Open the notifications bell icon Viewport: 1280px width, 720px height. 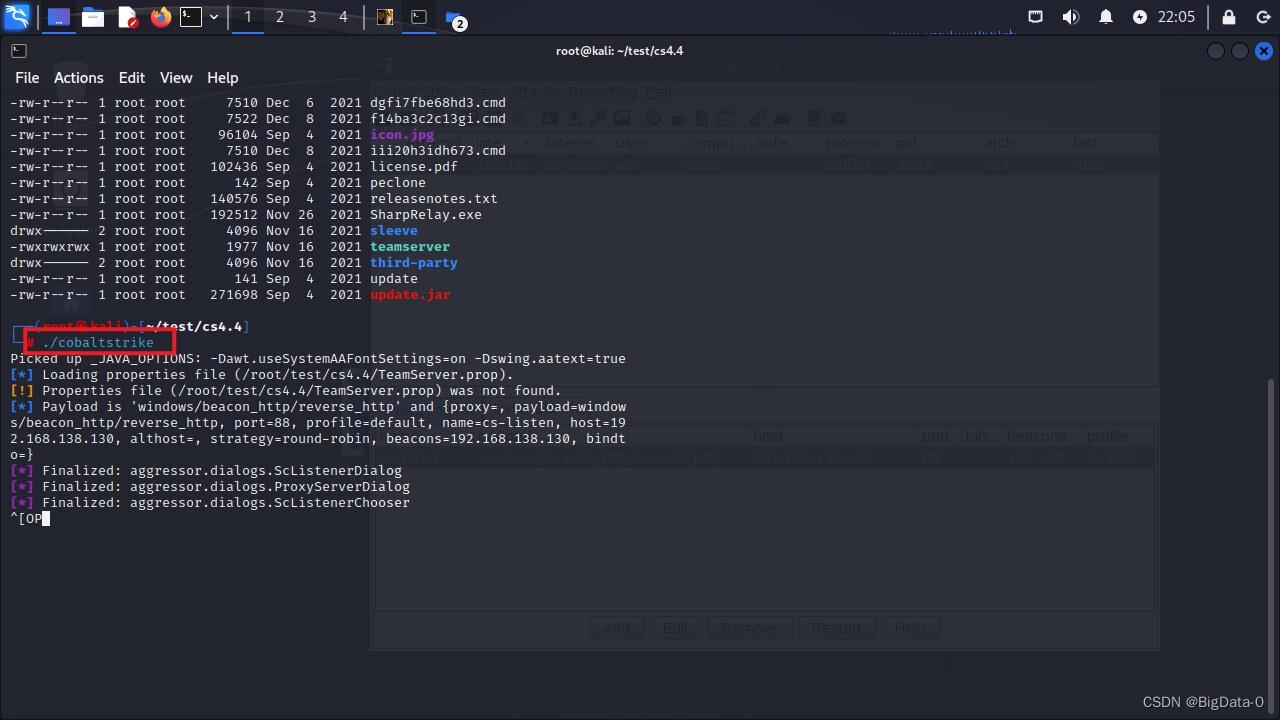[1106, 16]
